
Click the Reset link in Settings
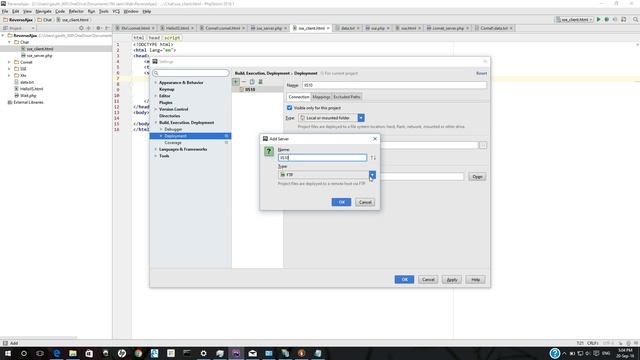tap(481, 73)
